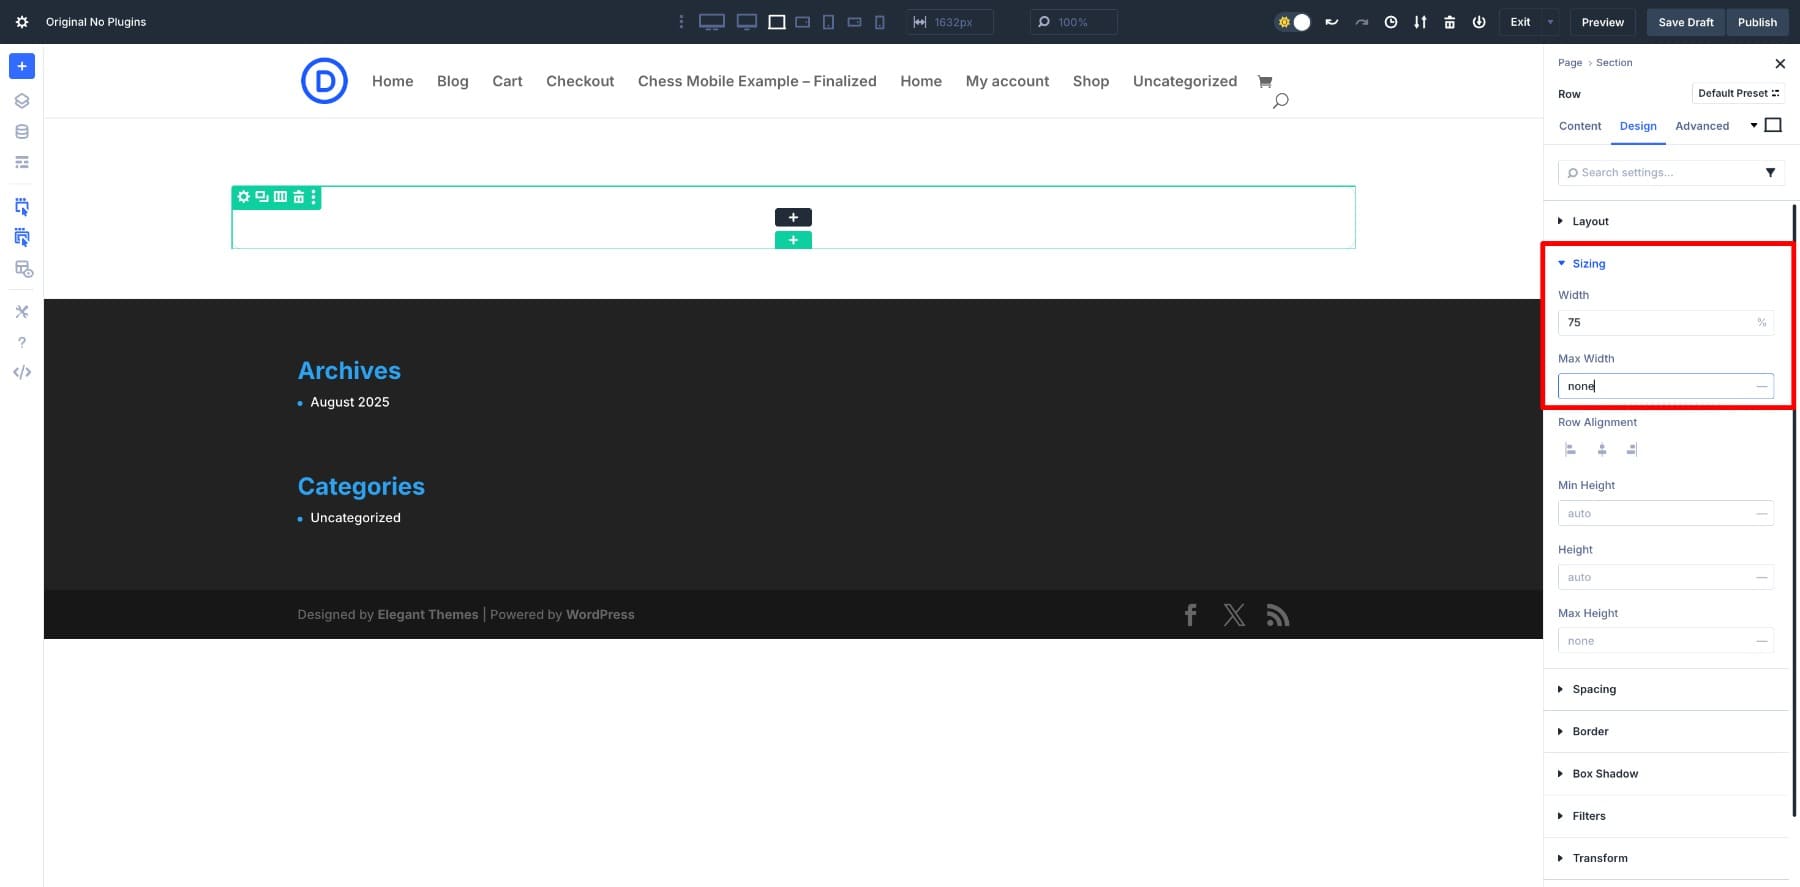Duplicate the row using green toolbar icon
The image size is (1800, 887).
pyautogui.click(x=262, y=197)
